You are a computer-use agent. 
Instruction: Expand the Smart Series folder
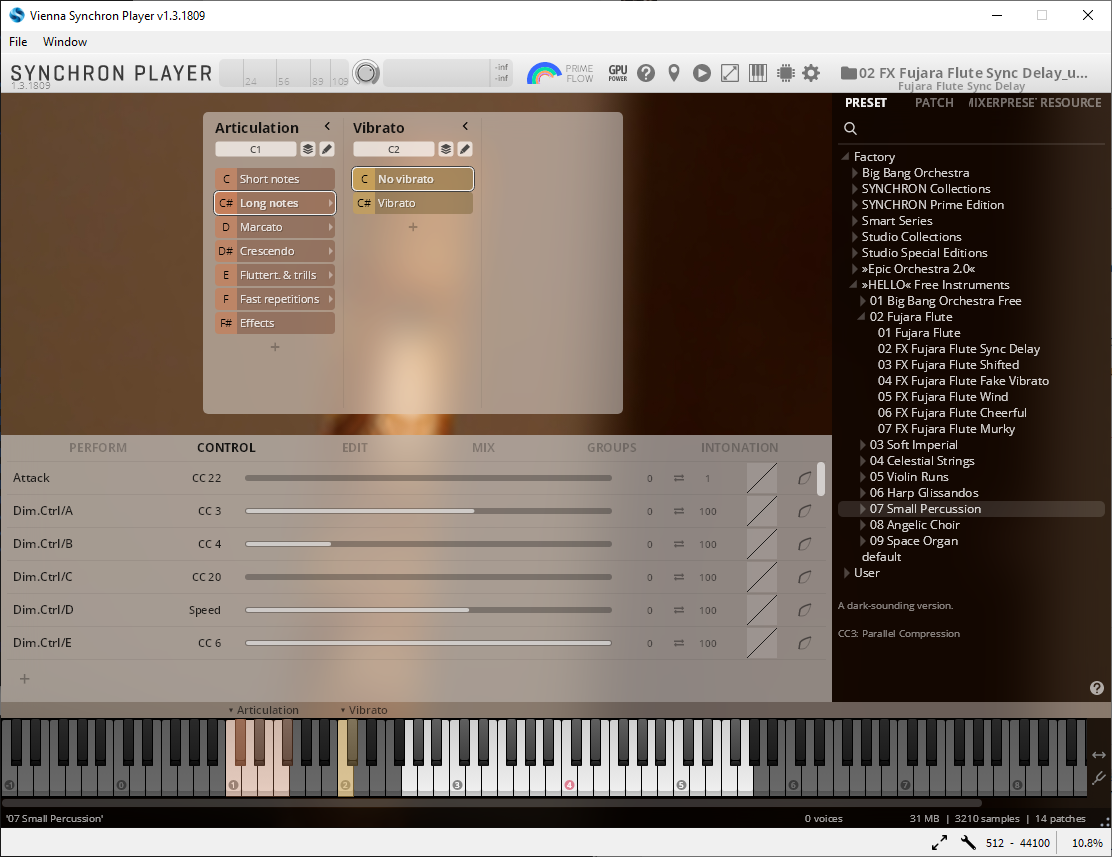click(x=855, y=221)
